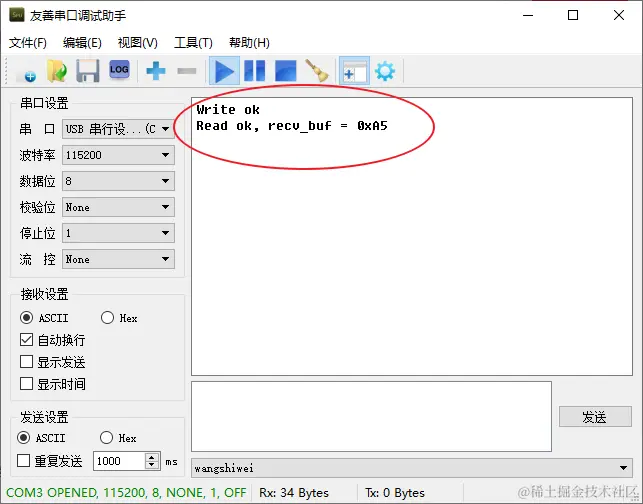Expand the 校验位 None dropdown
Screen dimensions: 643x504
118,207
